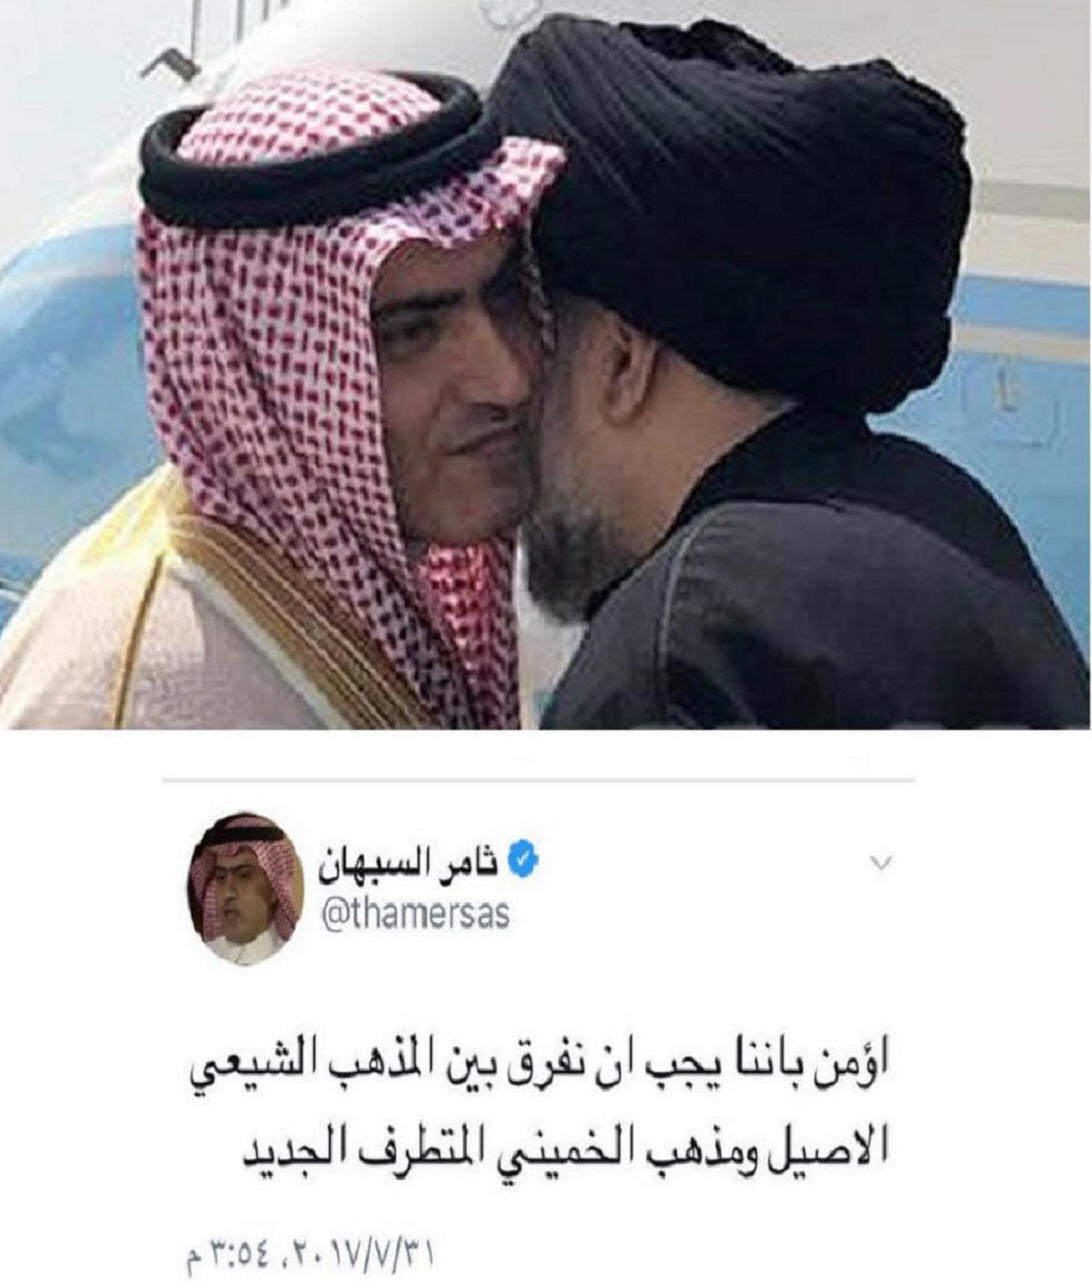1092x1281 pixels.
Task: Click the blue verified badge
Action: (524, 859)
